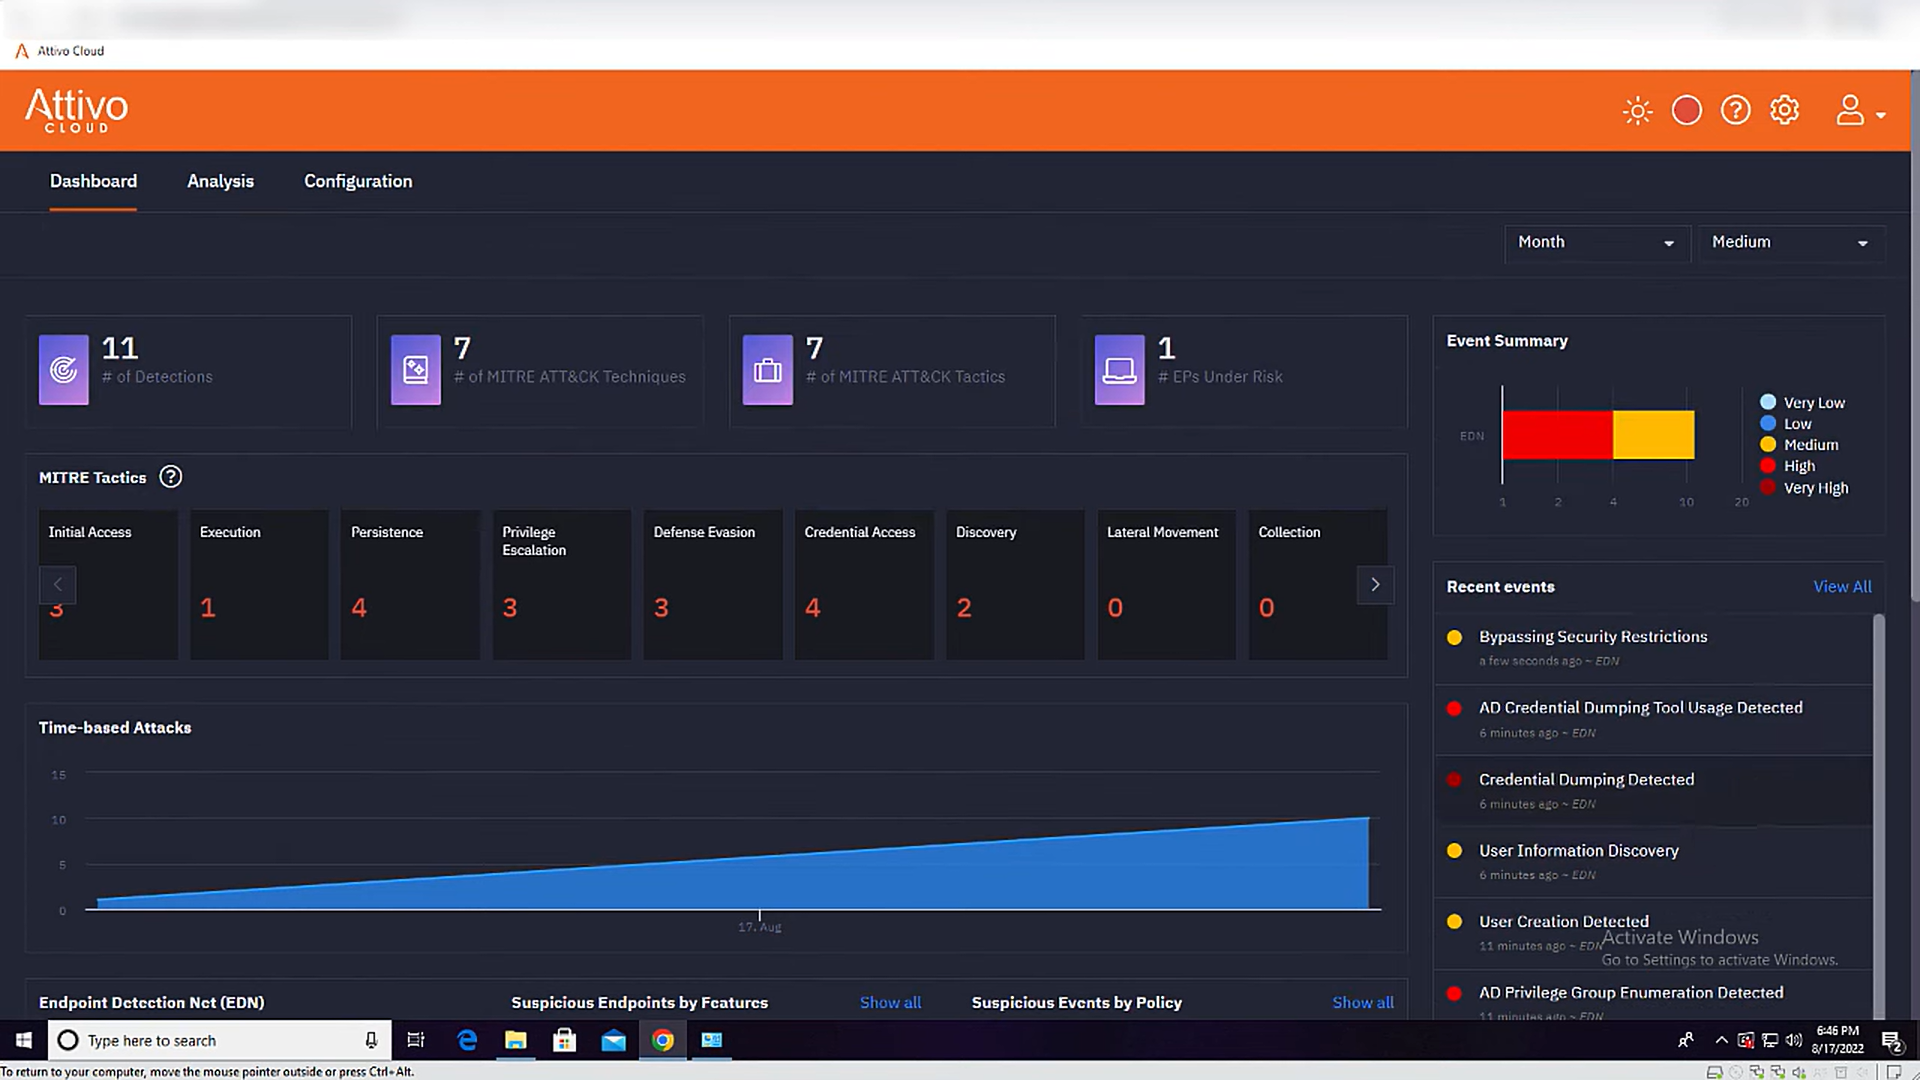The width and height of the screenshot is (1920, 1080).
Task: Click the EPs Under Risk laptop icon
Action: pos(1119,370)
